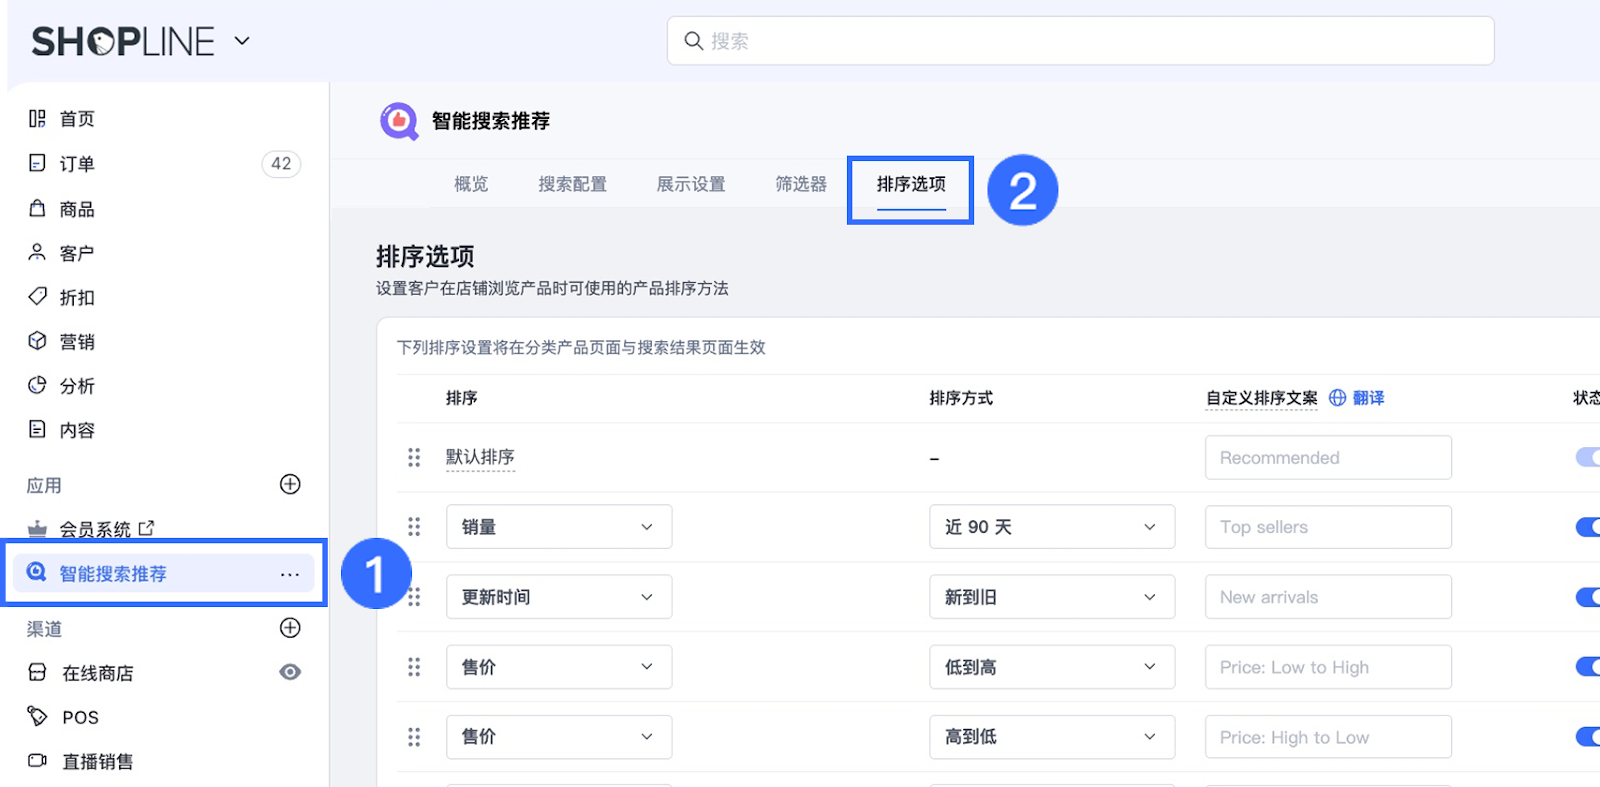Open the 商品 products bag icon
Screen dimensions: 1600x787
pyautogui.click(x=37, y=208)
